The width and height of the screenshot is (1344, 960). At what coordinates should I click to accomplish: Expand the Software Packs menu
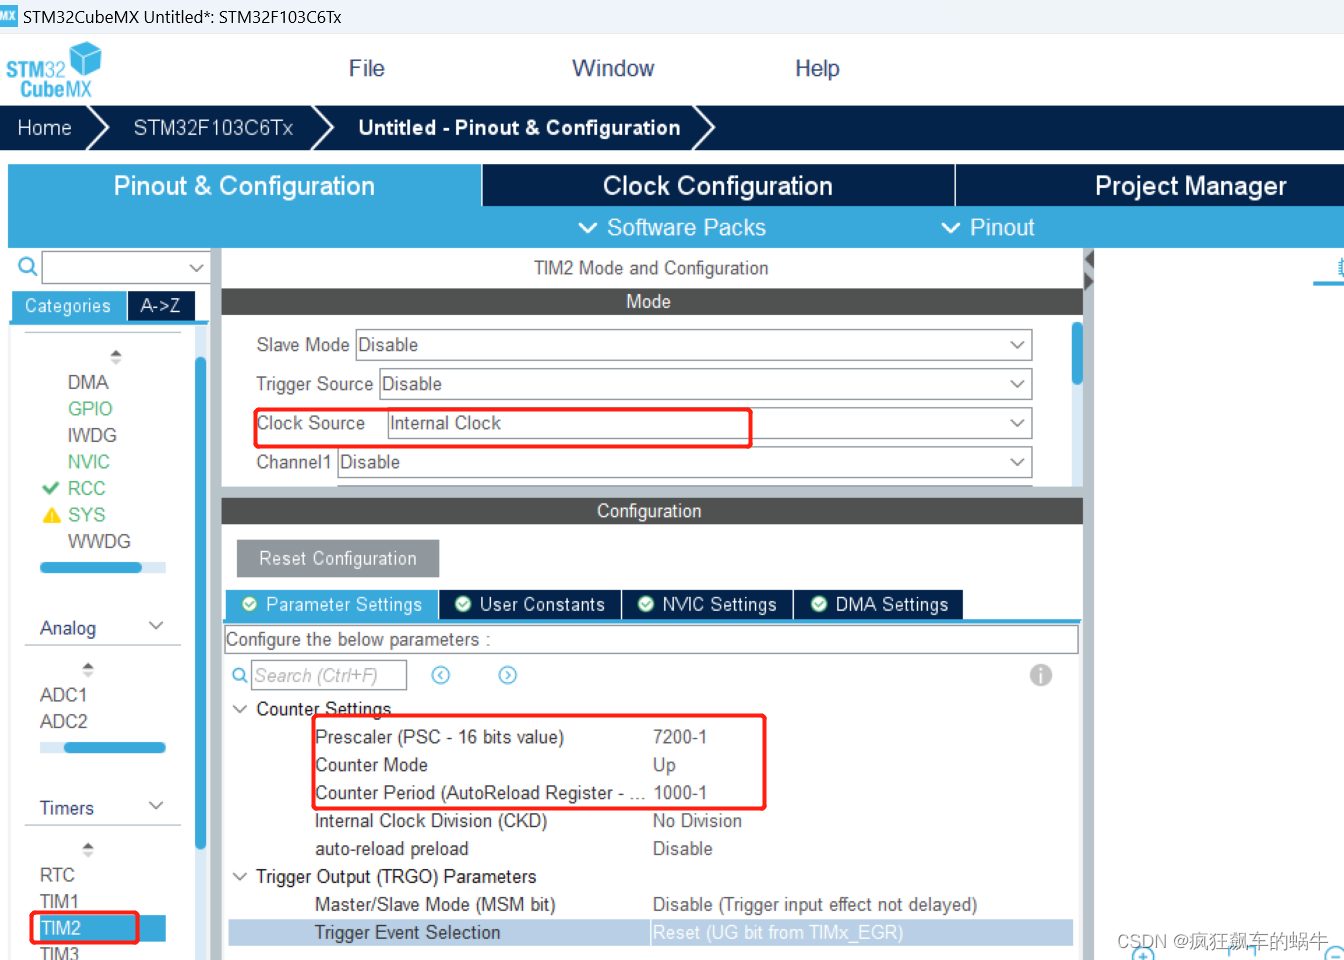(x=672, y=228)
